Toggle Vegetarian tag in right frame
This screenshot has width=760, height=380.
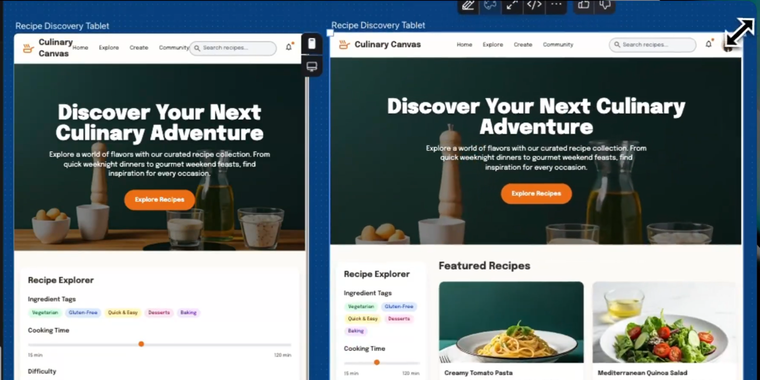click(x=361, y=307)
